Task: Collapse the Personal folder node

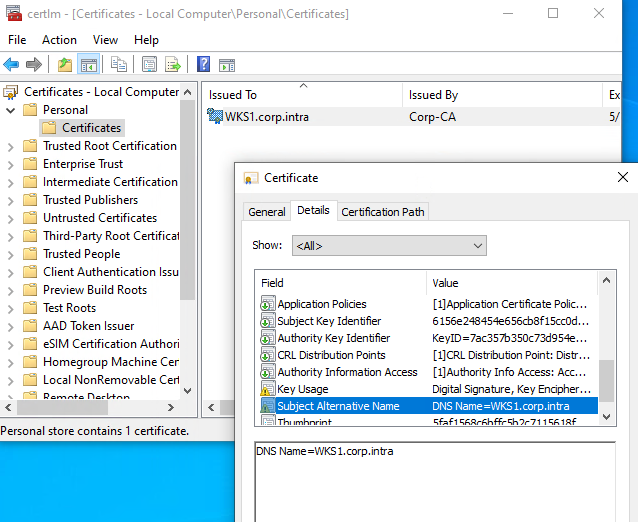Action: tap(10, 110)
